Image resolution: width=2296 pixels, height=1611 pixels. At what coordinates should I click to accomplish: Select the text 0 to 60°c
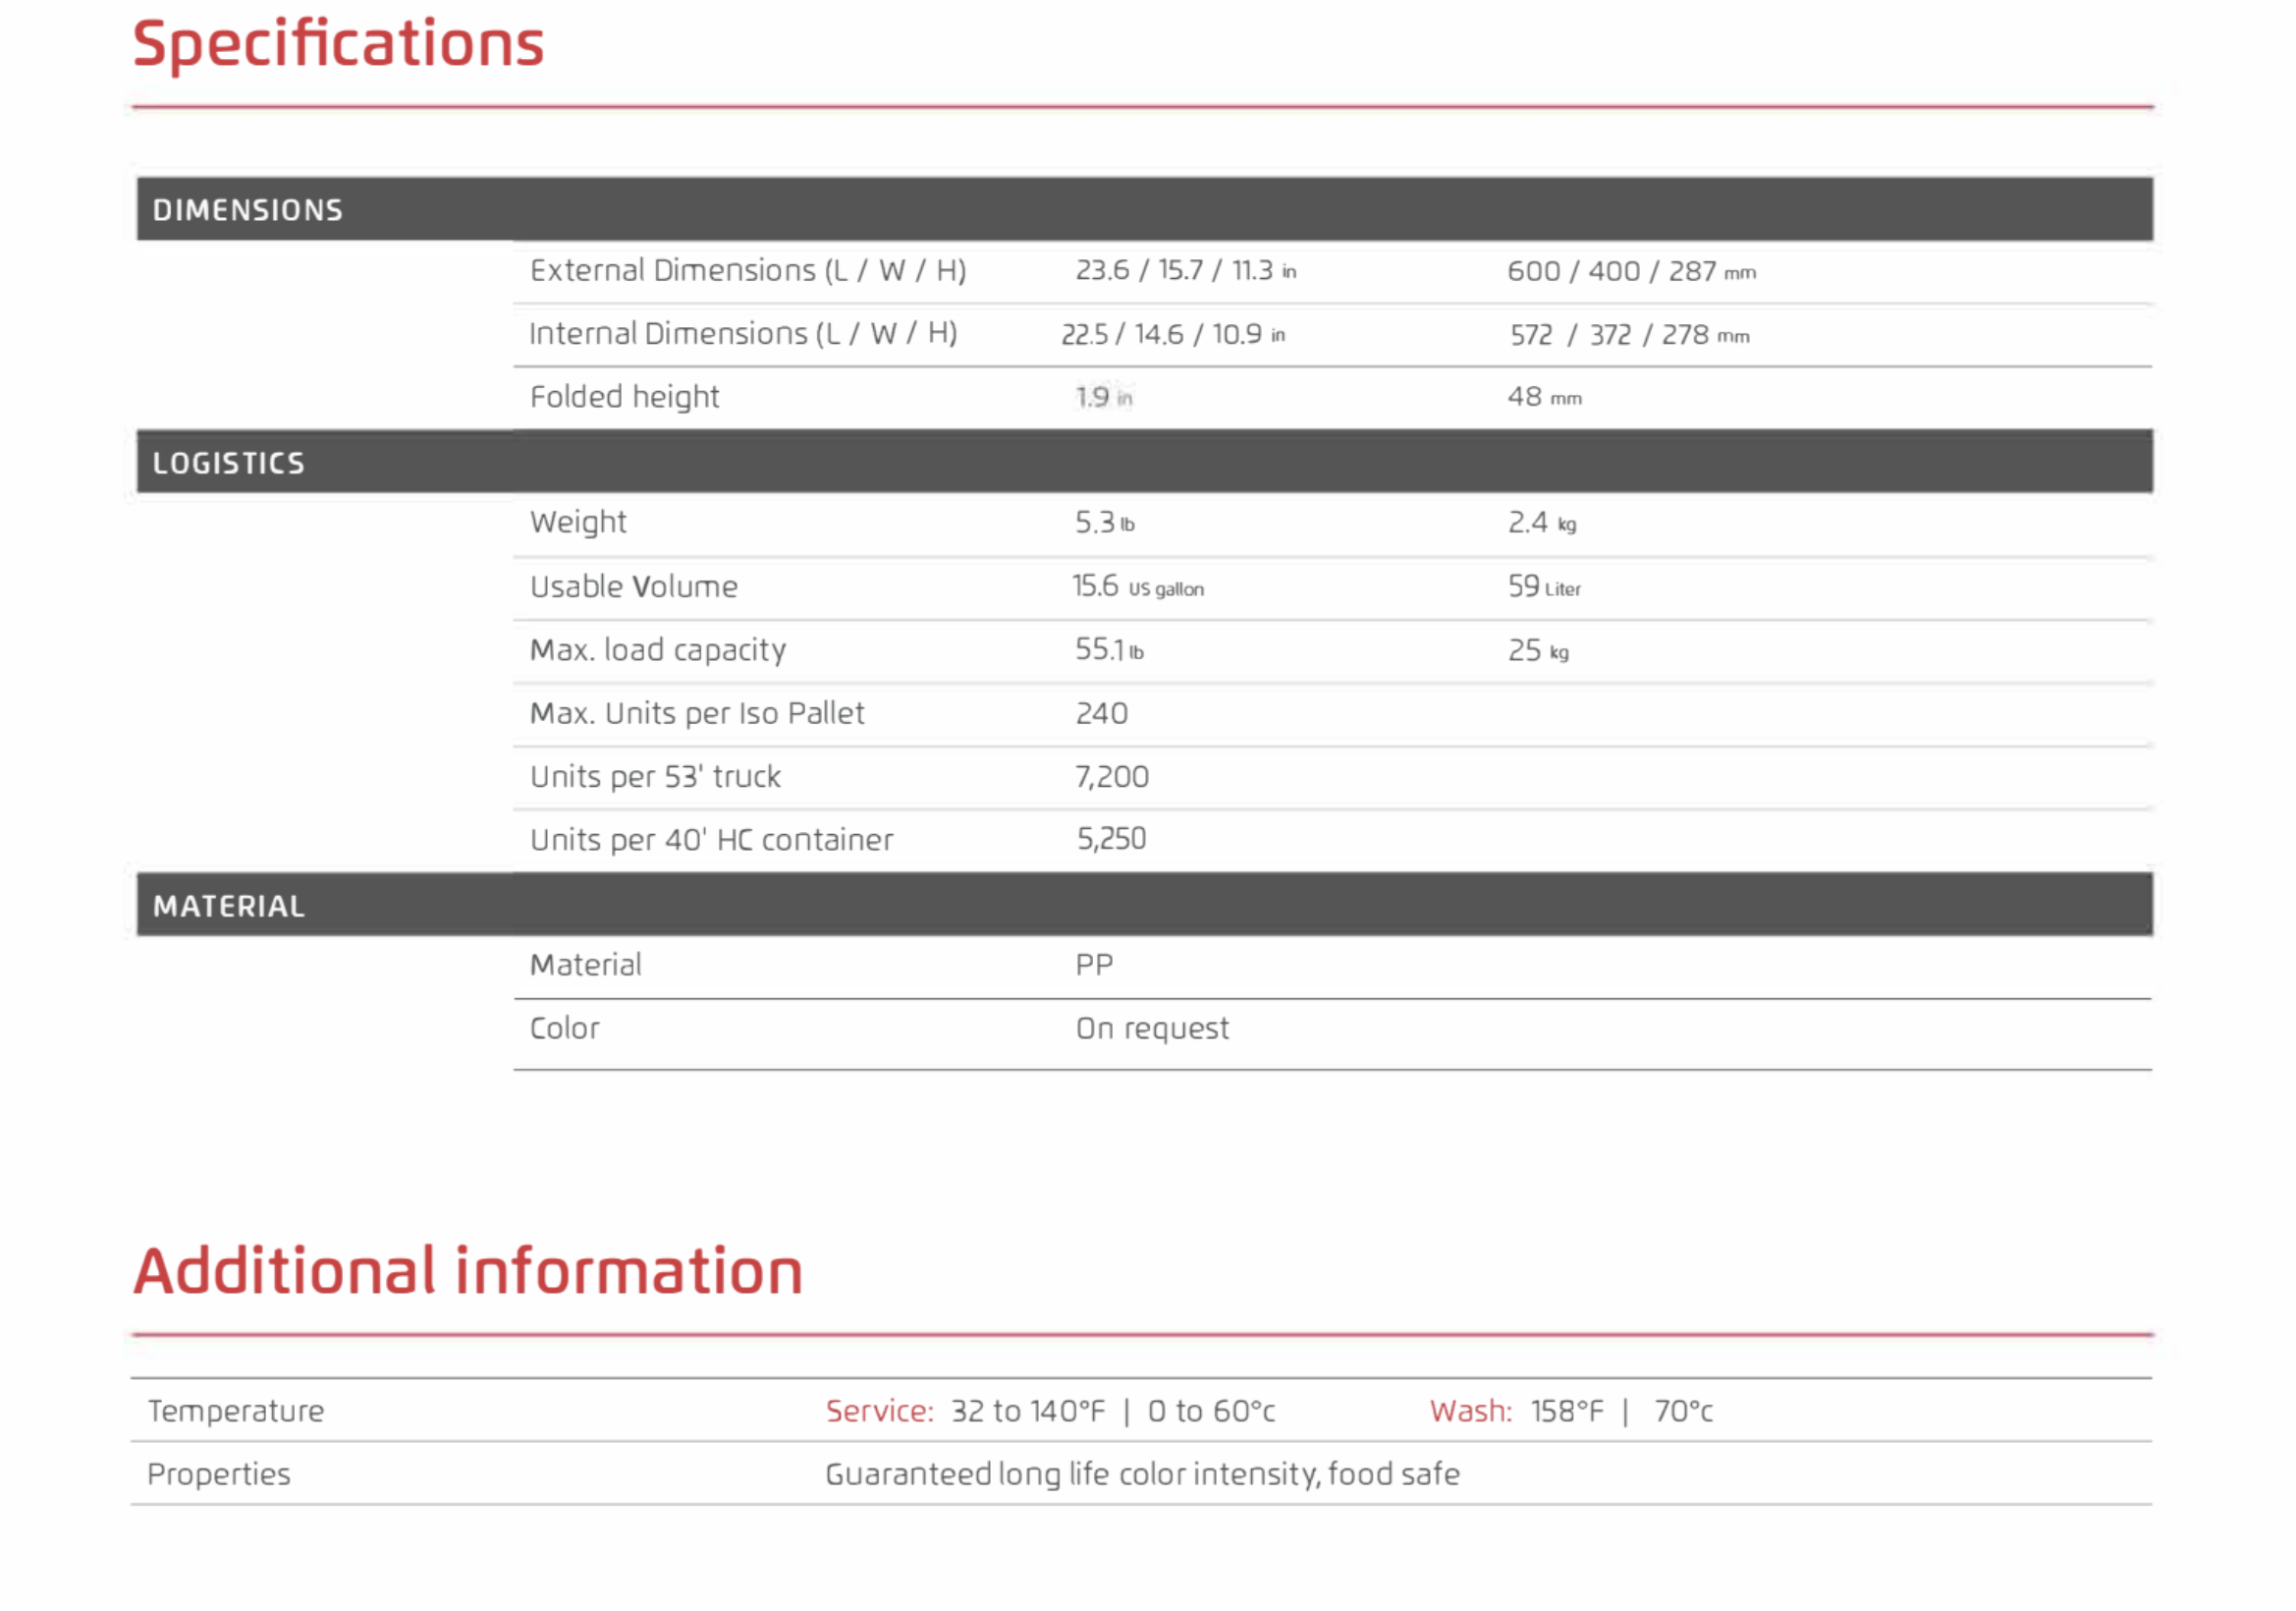pyautogui.click(x=1210, y=1411)
